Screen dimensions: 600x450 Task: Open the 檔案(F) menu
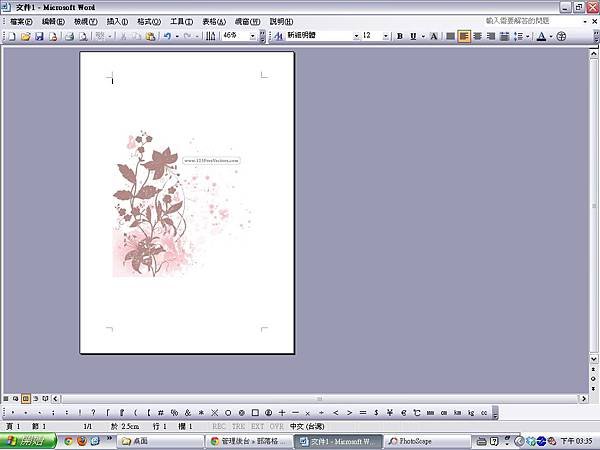(x=21, y=22)
